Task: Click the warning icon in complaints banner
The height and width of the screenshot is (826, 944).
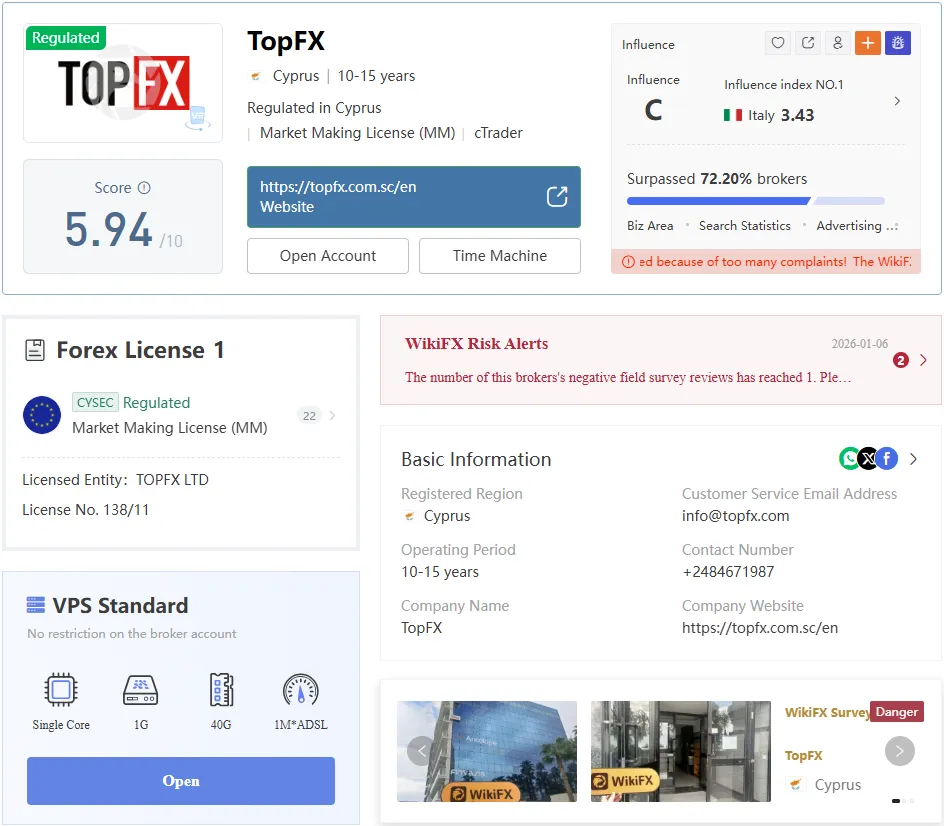Action: coord(628,261)
